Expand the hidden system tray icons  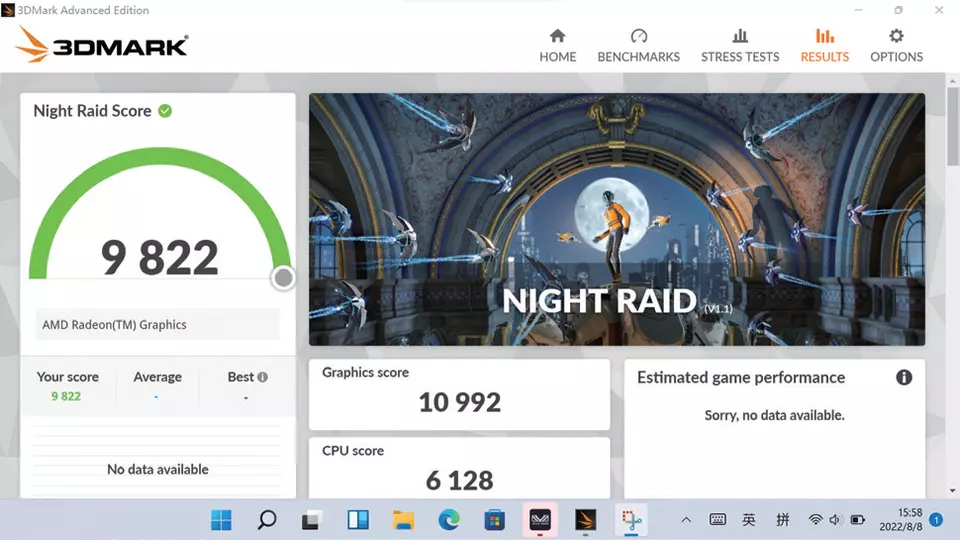pyautogui.click(x=686, y=520)
